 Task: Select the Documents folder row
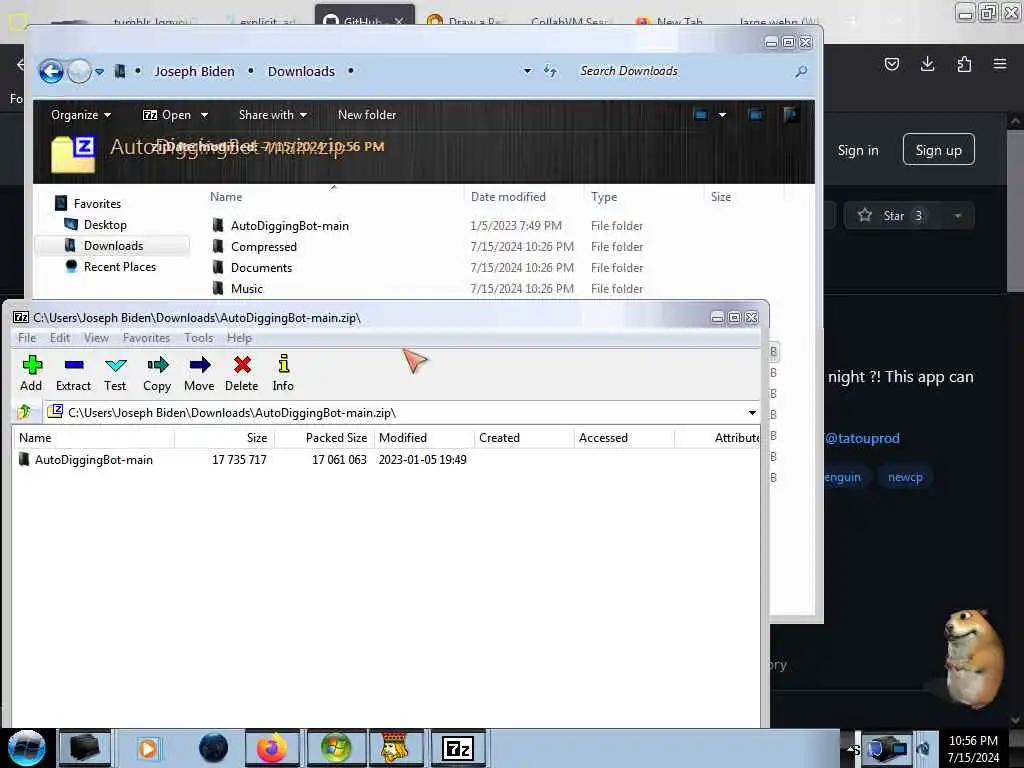(x=261, y=268)
